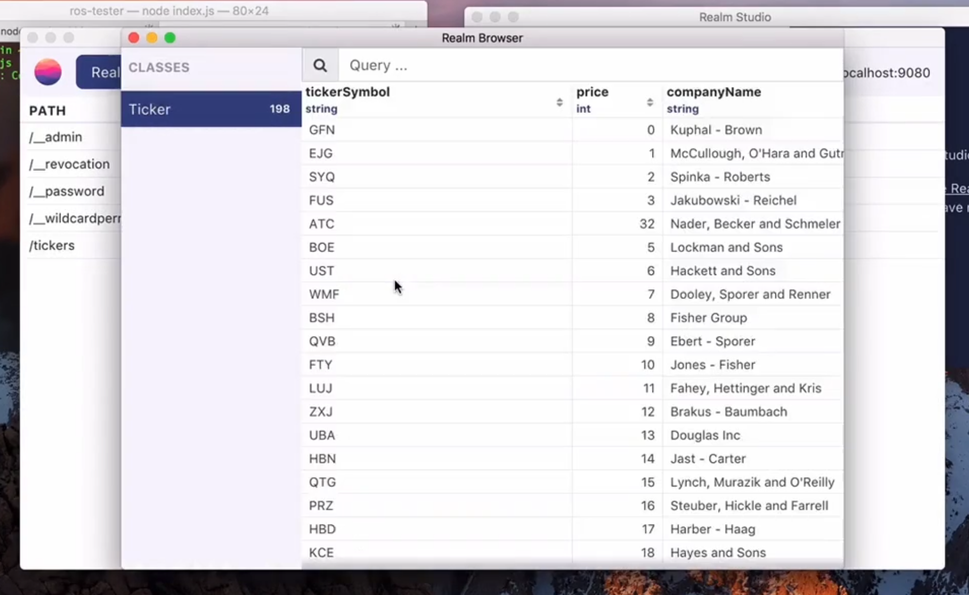Bring the Realm Studio window forward

tap(734, 17)
